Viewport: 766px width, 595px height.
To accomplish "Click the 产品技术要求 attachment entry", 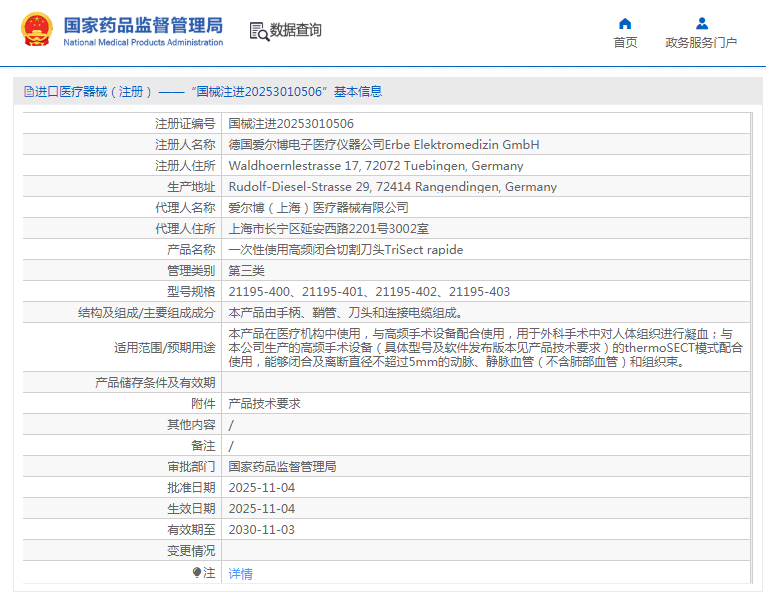I will [x=264, y=404].
